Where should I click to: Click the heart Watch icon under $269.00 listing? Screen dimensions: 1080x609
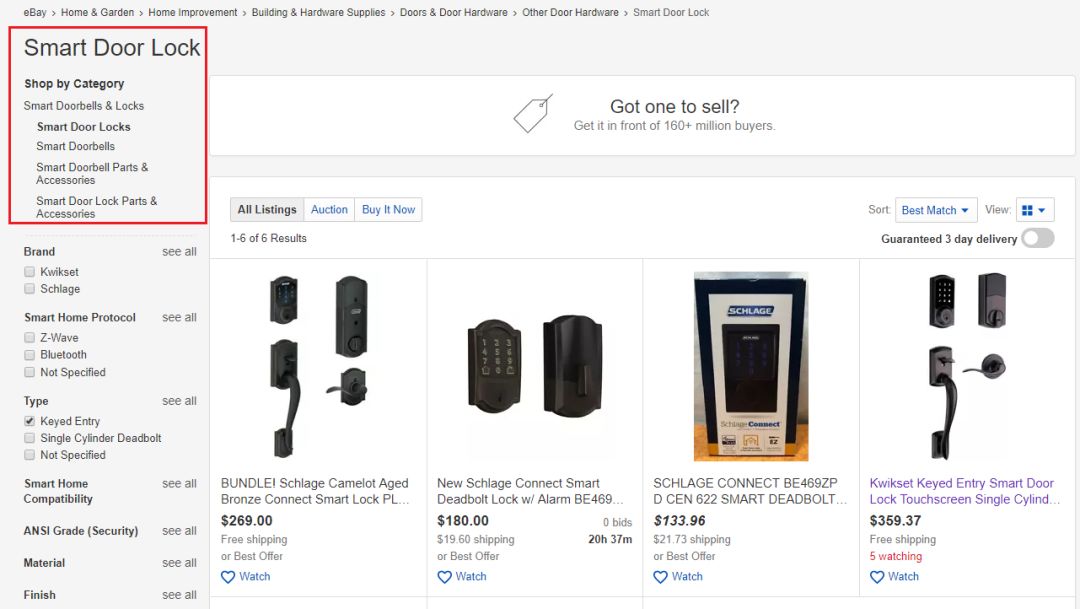228,577
